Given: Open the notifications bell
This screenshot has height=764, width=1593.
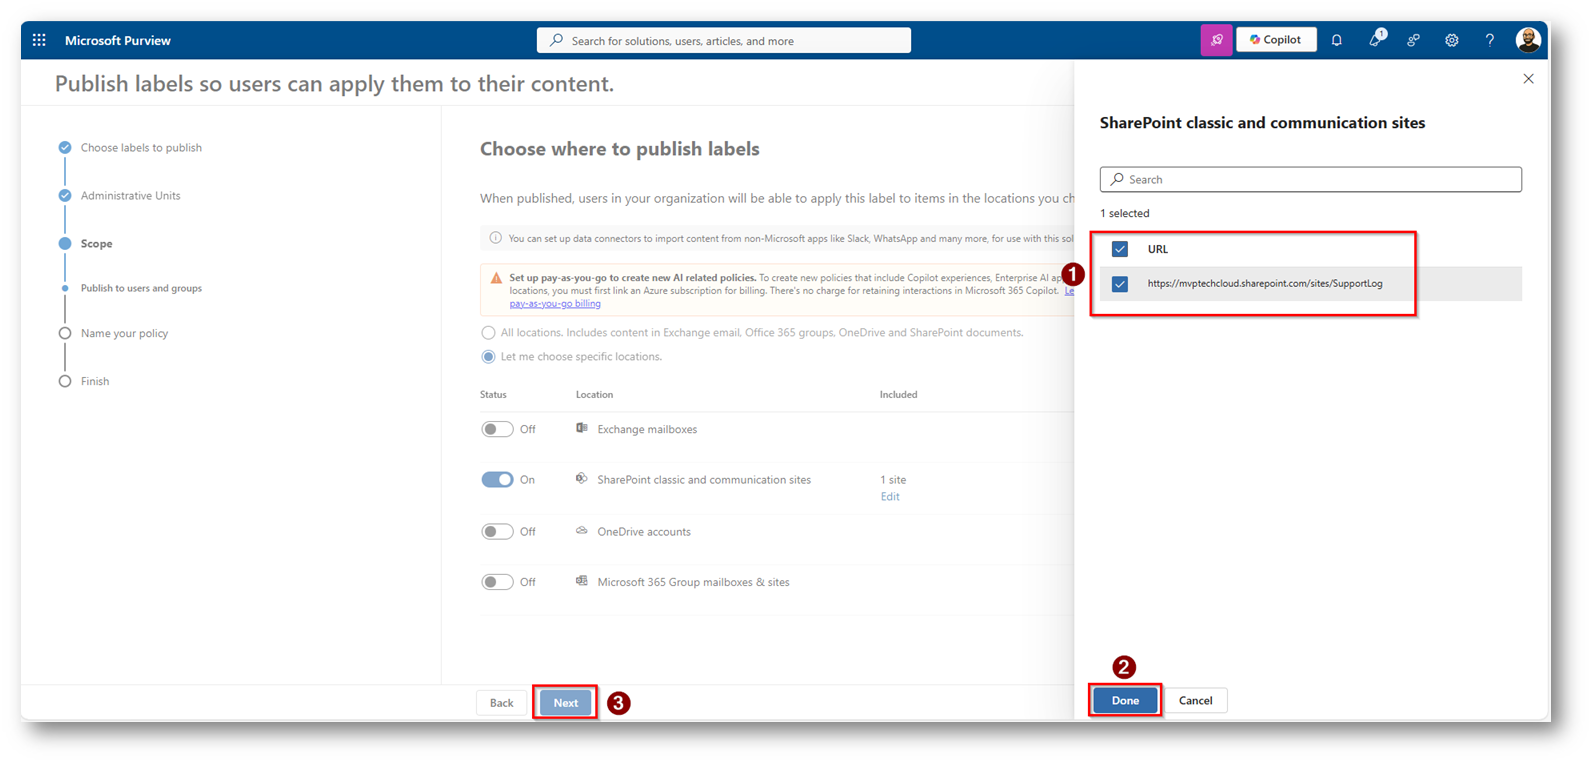Looking at the screenshot, I should (x=1337, y=40).
